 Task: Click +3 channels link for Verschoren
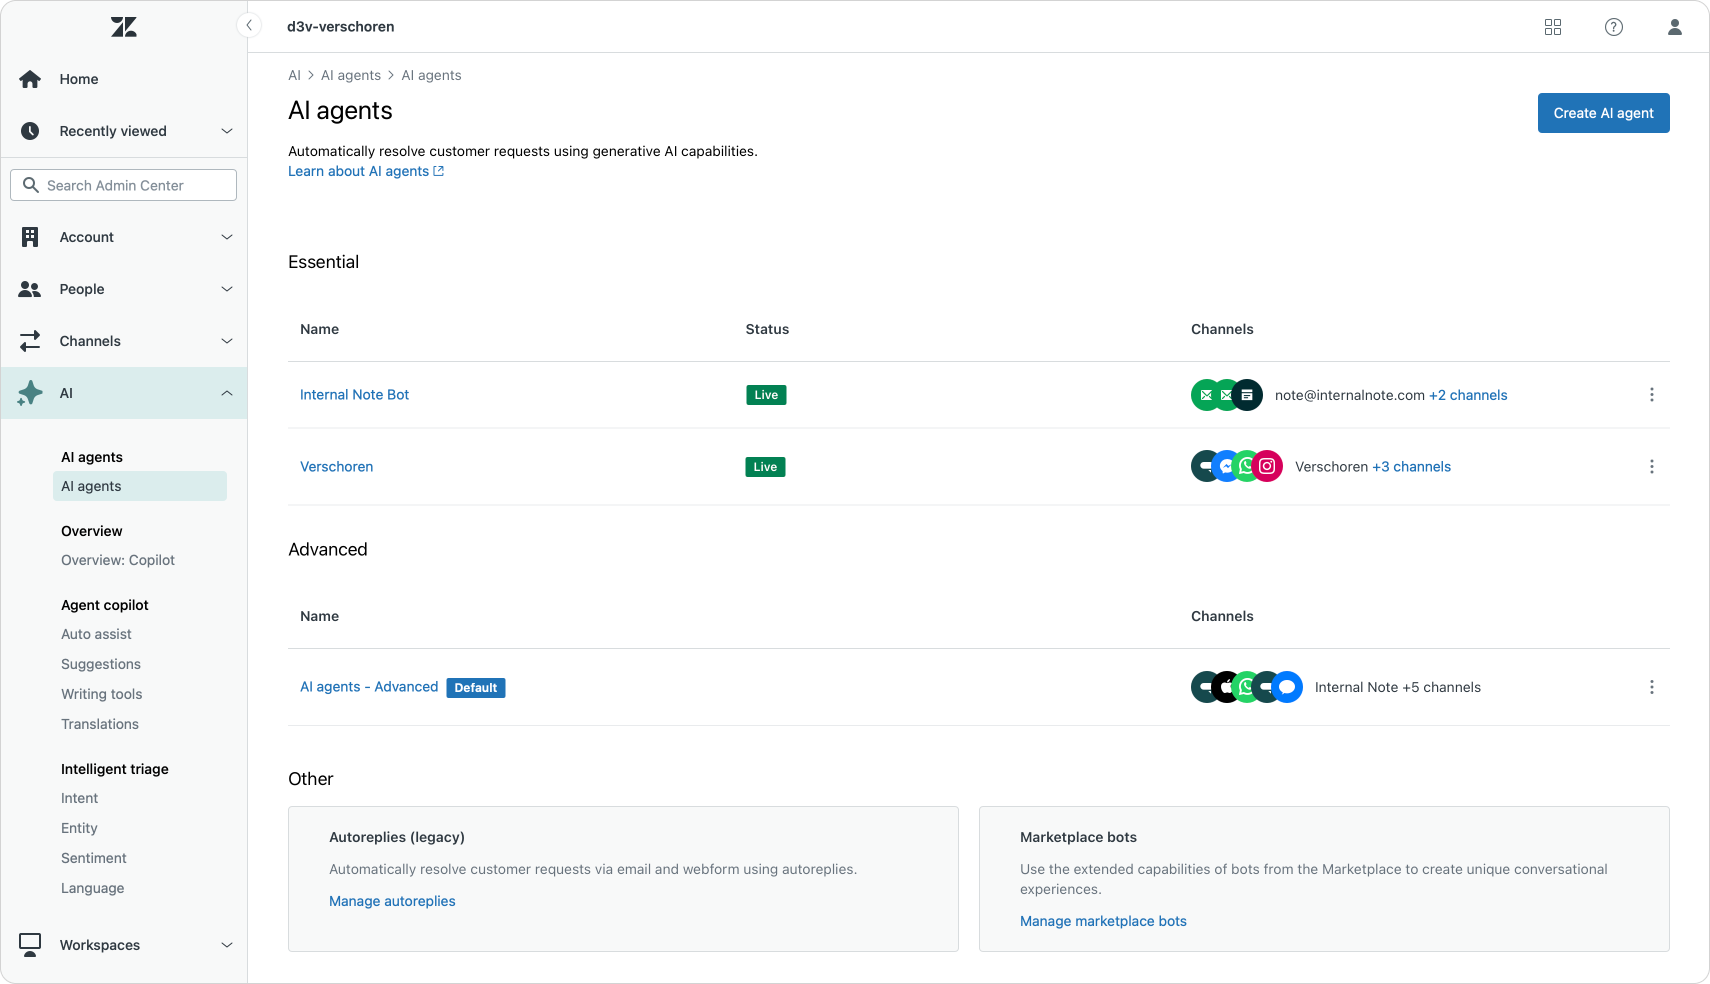click(x=1412, y=467)
